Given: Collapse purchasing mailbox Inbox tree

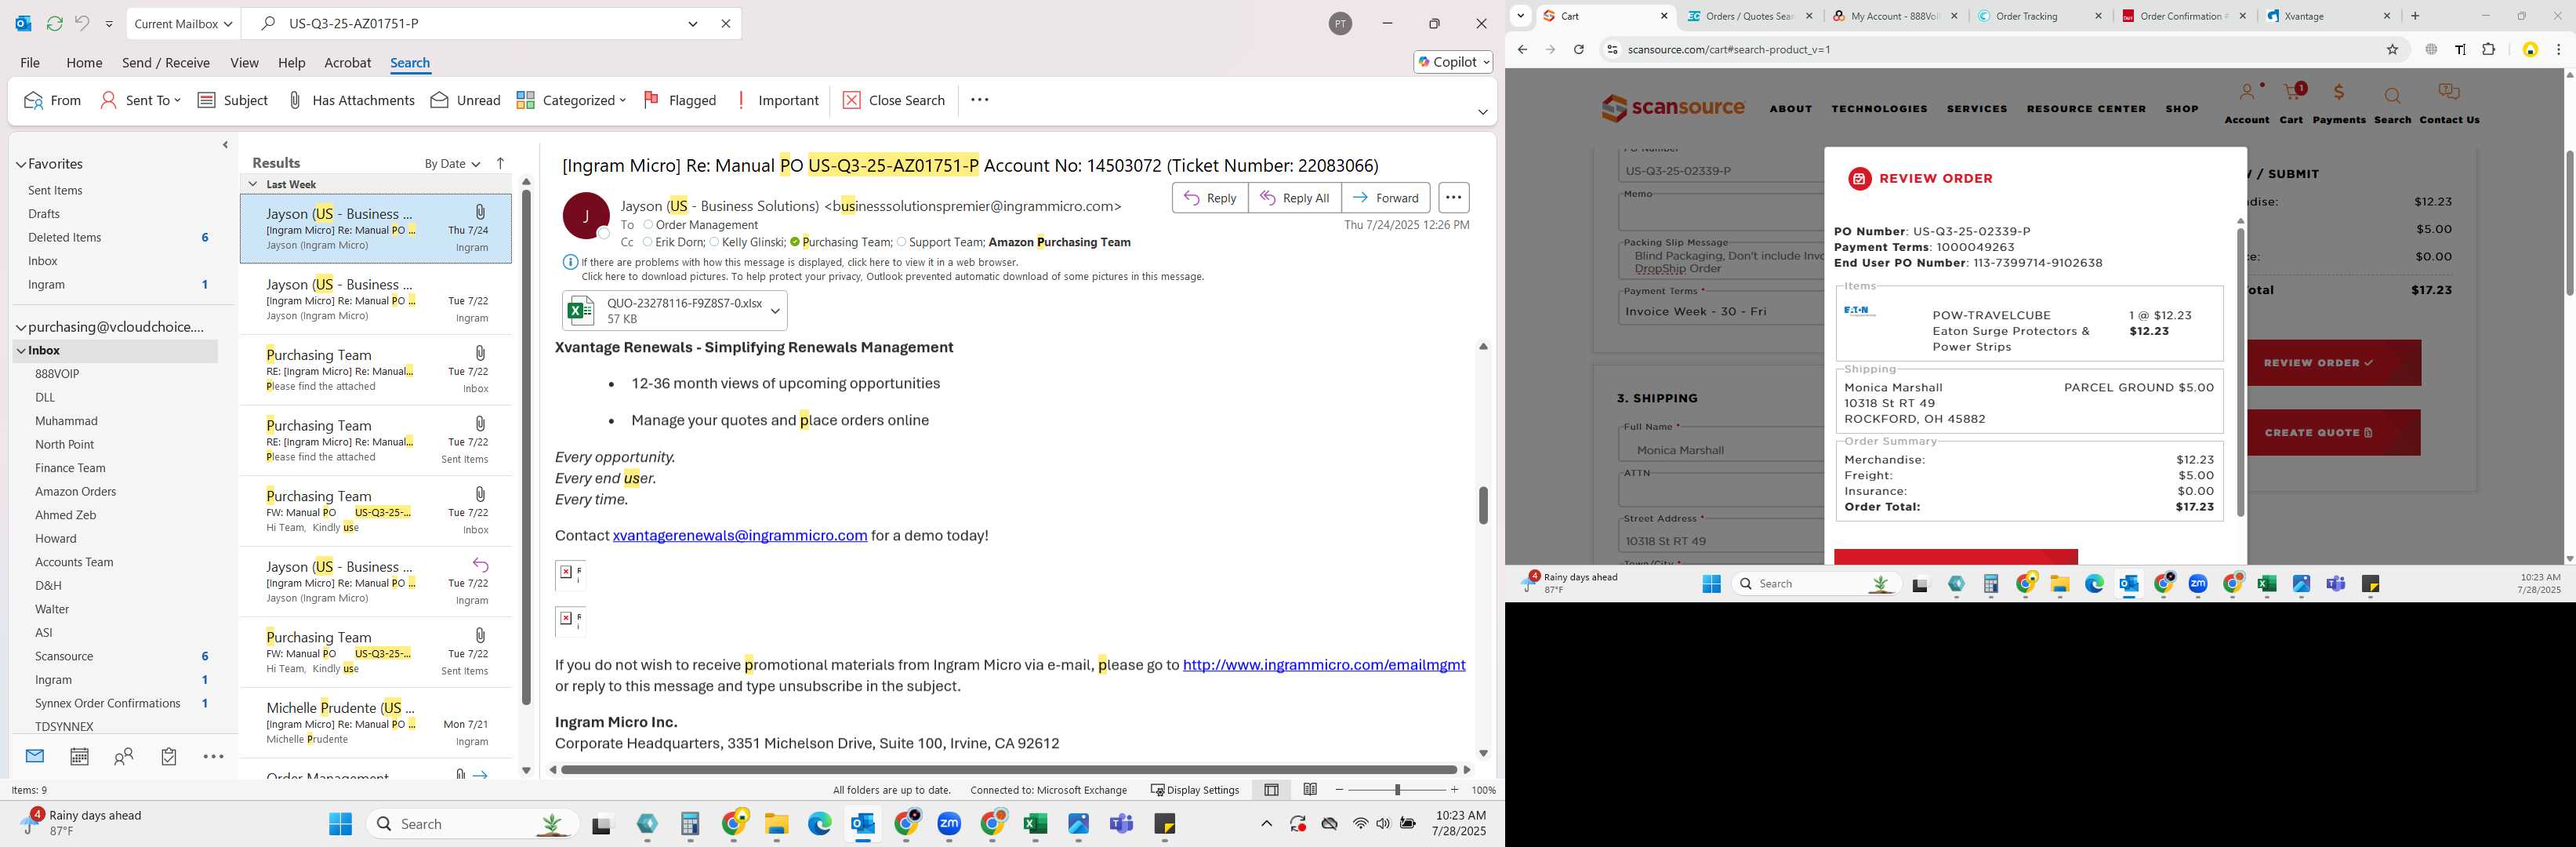Looking at the screenshot, I should coord(21,351).
